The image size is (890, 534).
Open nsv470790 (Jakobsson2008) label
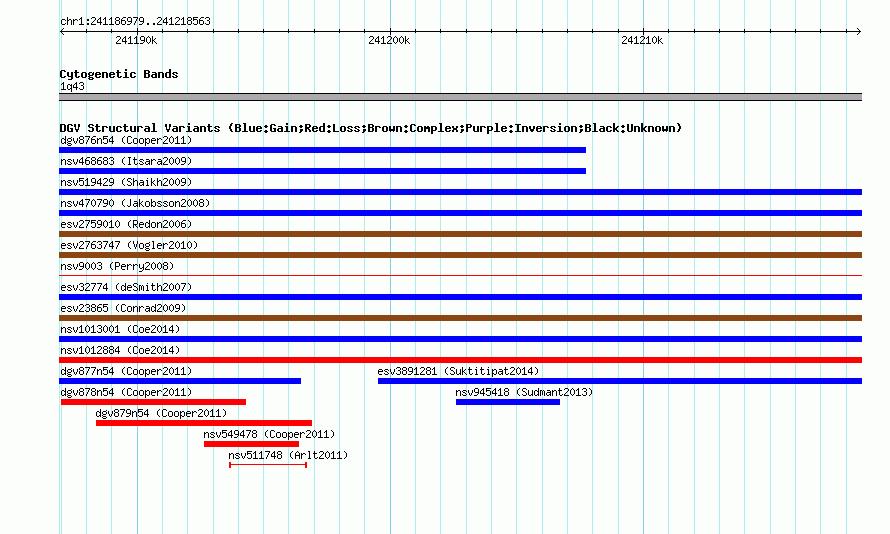[x=135, y=203]
